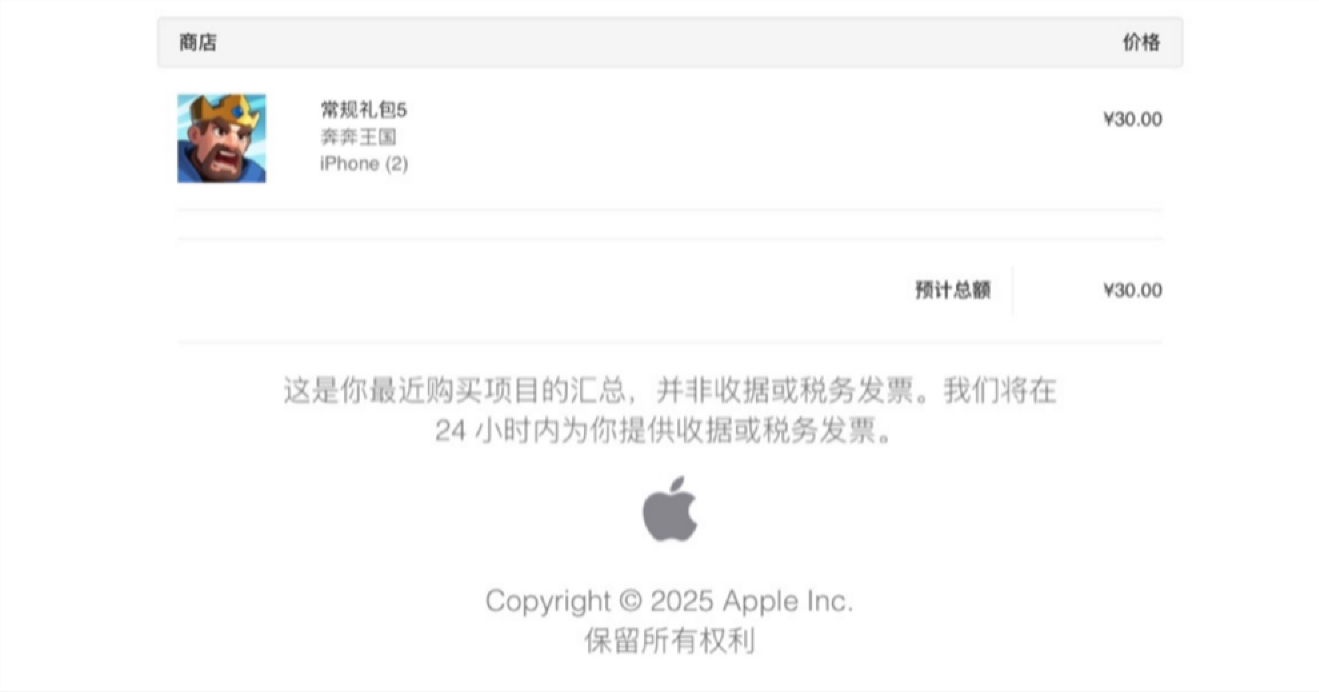Click the © symbol in the footer

(x=630, y=602)
